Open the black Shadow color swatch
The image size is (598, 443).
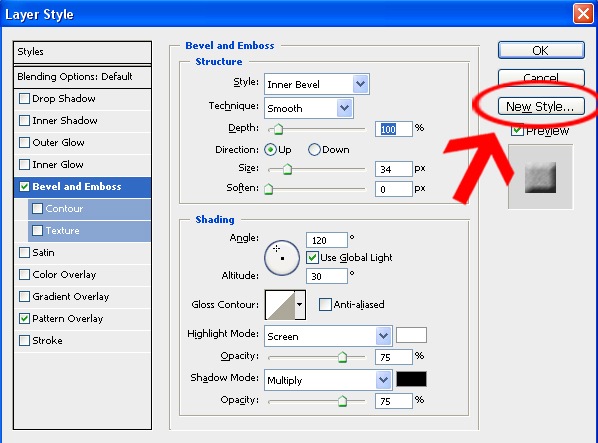pos(411,379)
